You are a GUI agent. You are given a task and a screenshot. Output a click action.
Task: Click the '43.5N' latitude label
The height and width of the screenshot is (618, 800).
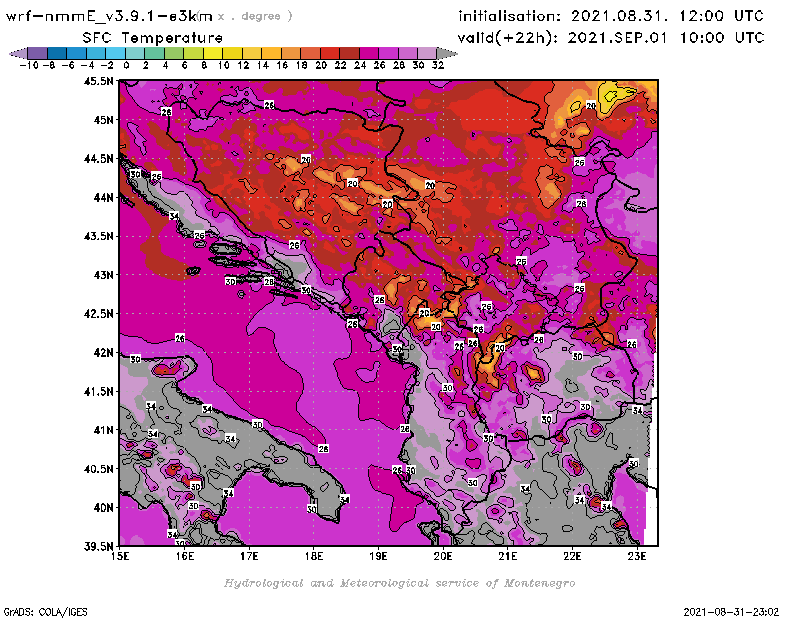click(x=99, y=236)
